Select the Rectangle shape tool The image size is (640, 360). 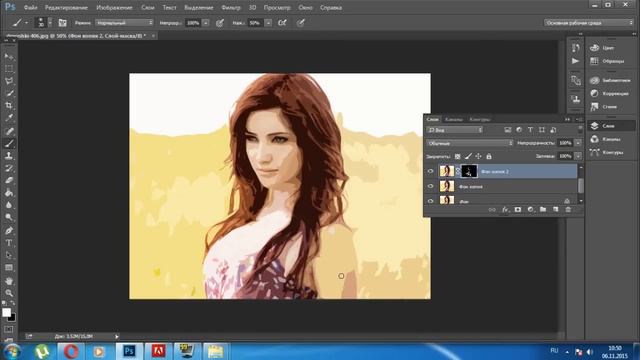pos(9,268)
